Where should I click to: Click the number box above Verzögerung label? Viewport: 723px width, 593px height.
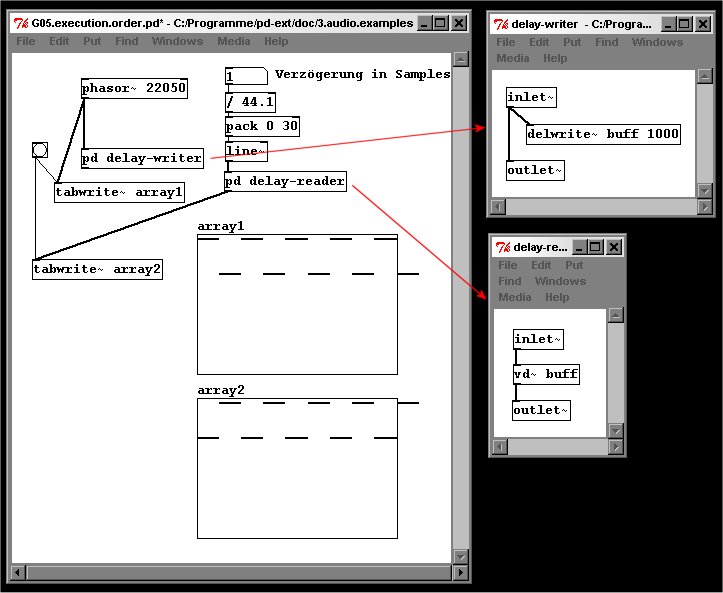[246, 76]
